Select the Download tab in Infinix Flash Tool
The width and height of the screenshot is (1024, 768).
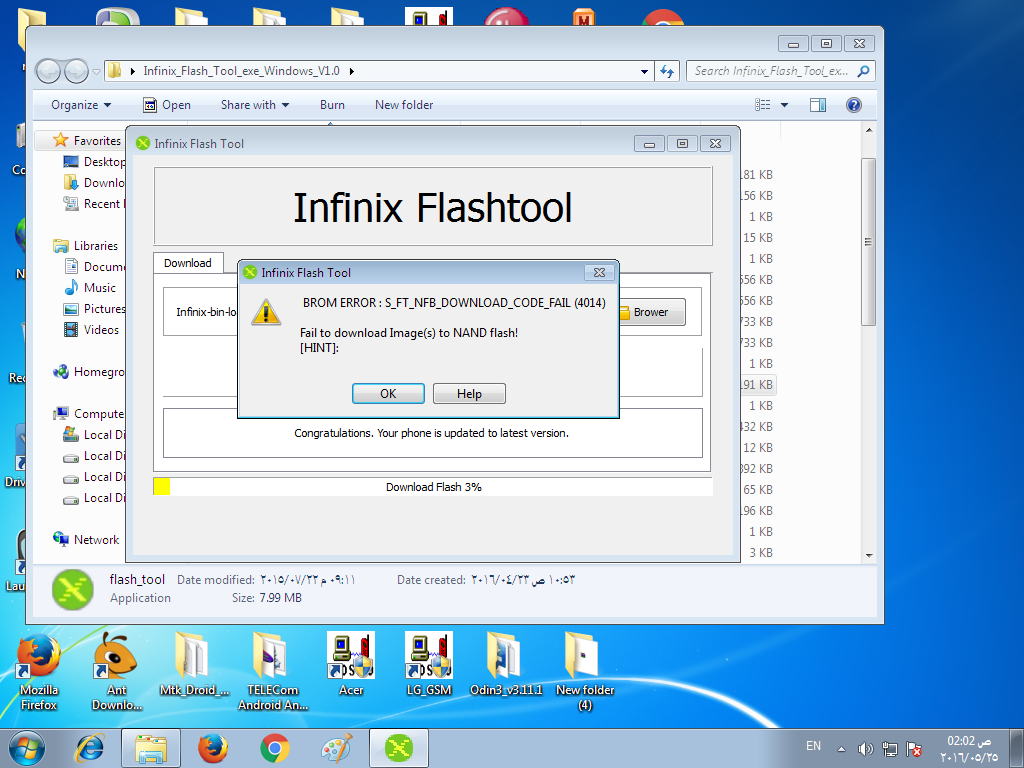188,263
